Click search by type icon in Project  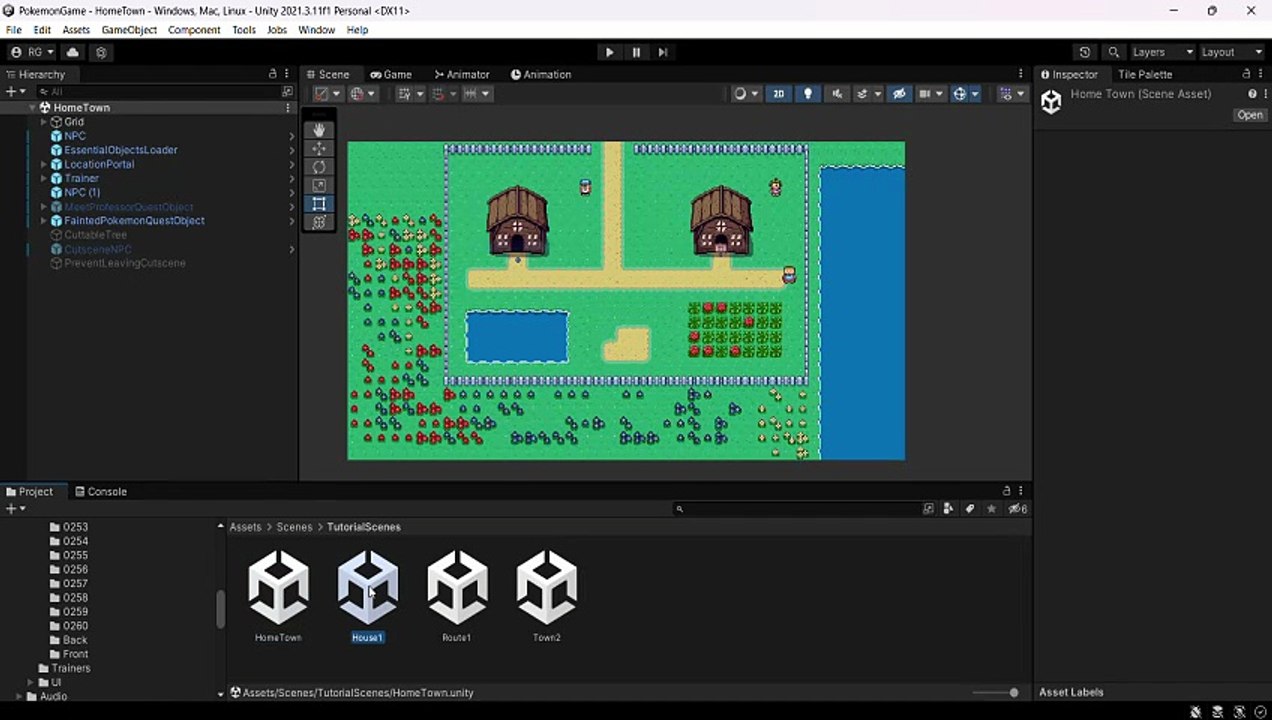[x=948, y=509]
